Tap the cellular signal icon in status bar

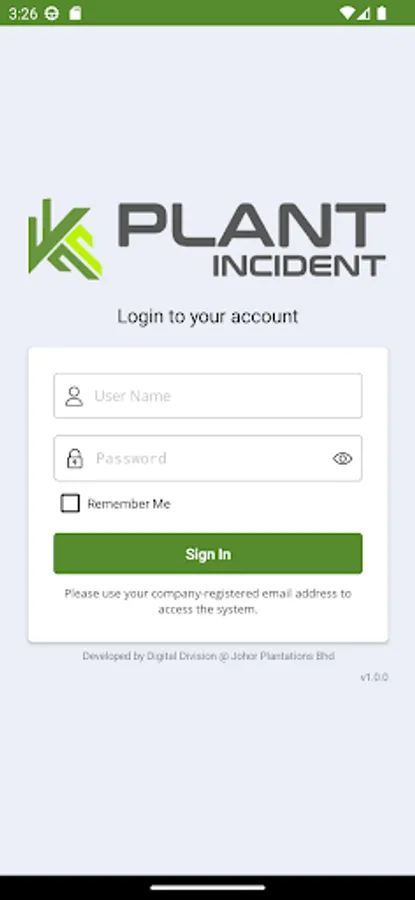[364, 13]
